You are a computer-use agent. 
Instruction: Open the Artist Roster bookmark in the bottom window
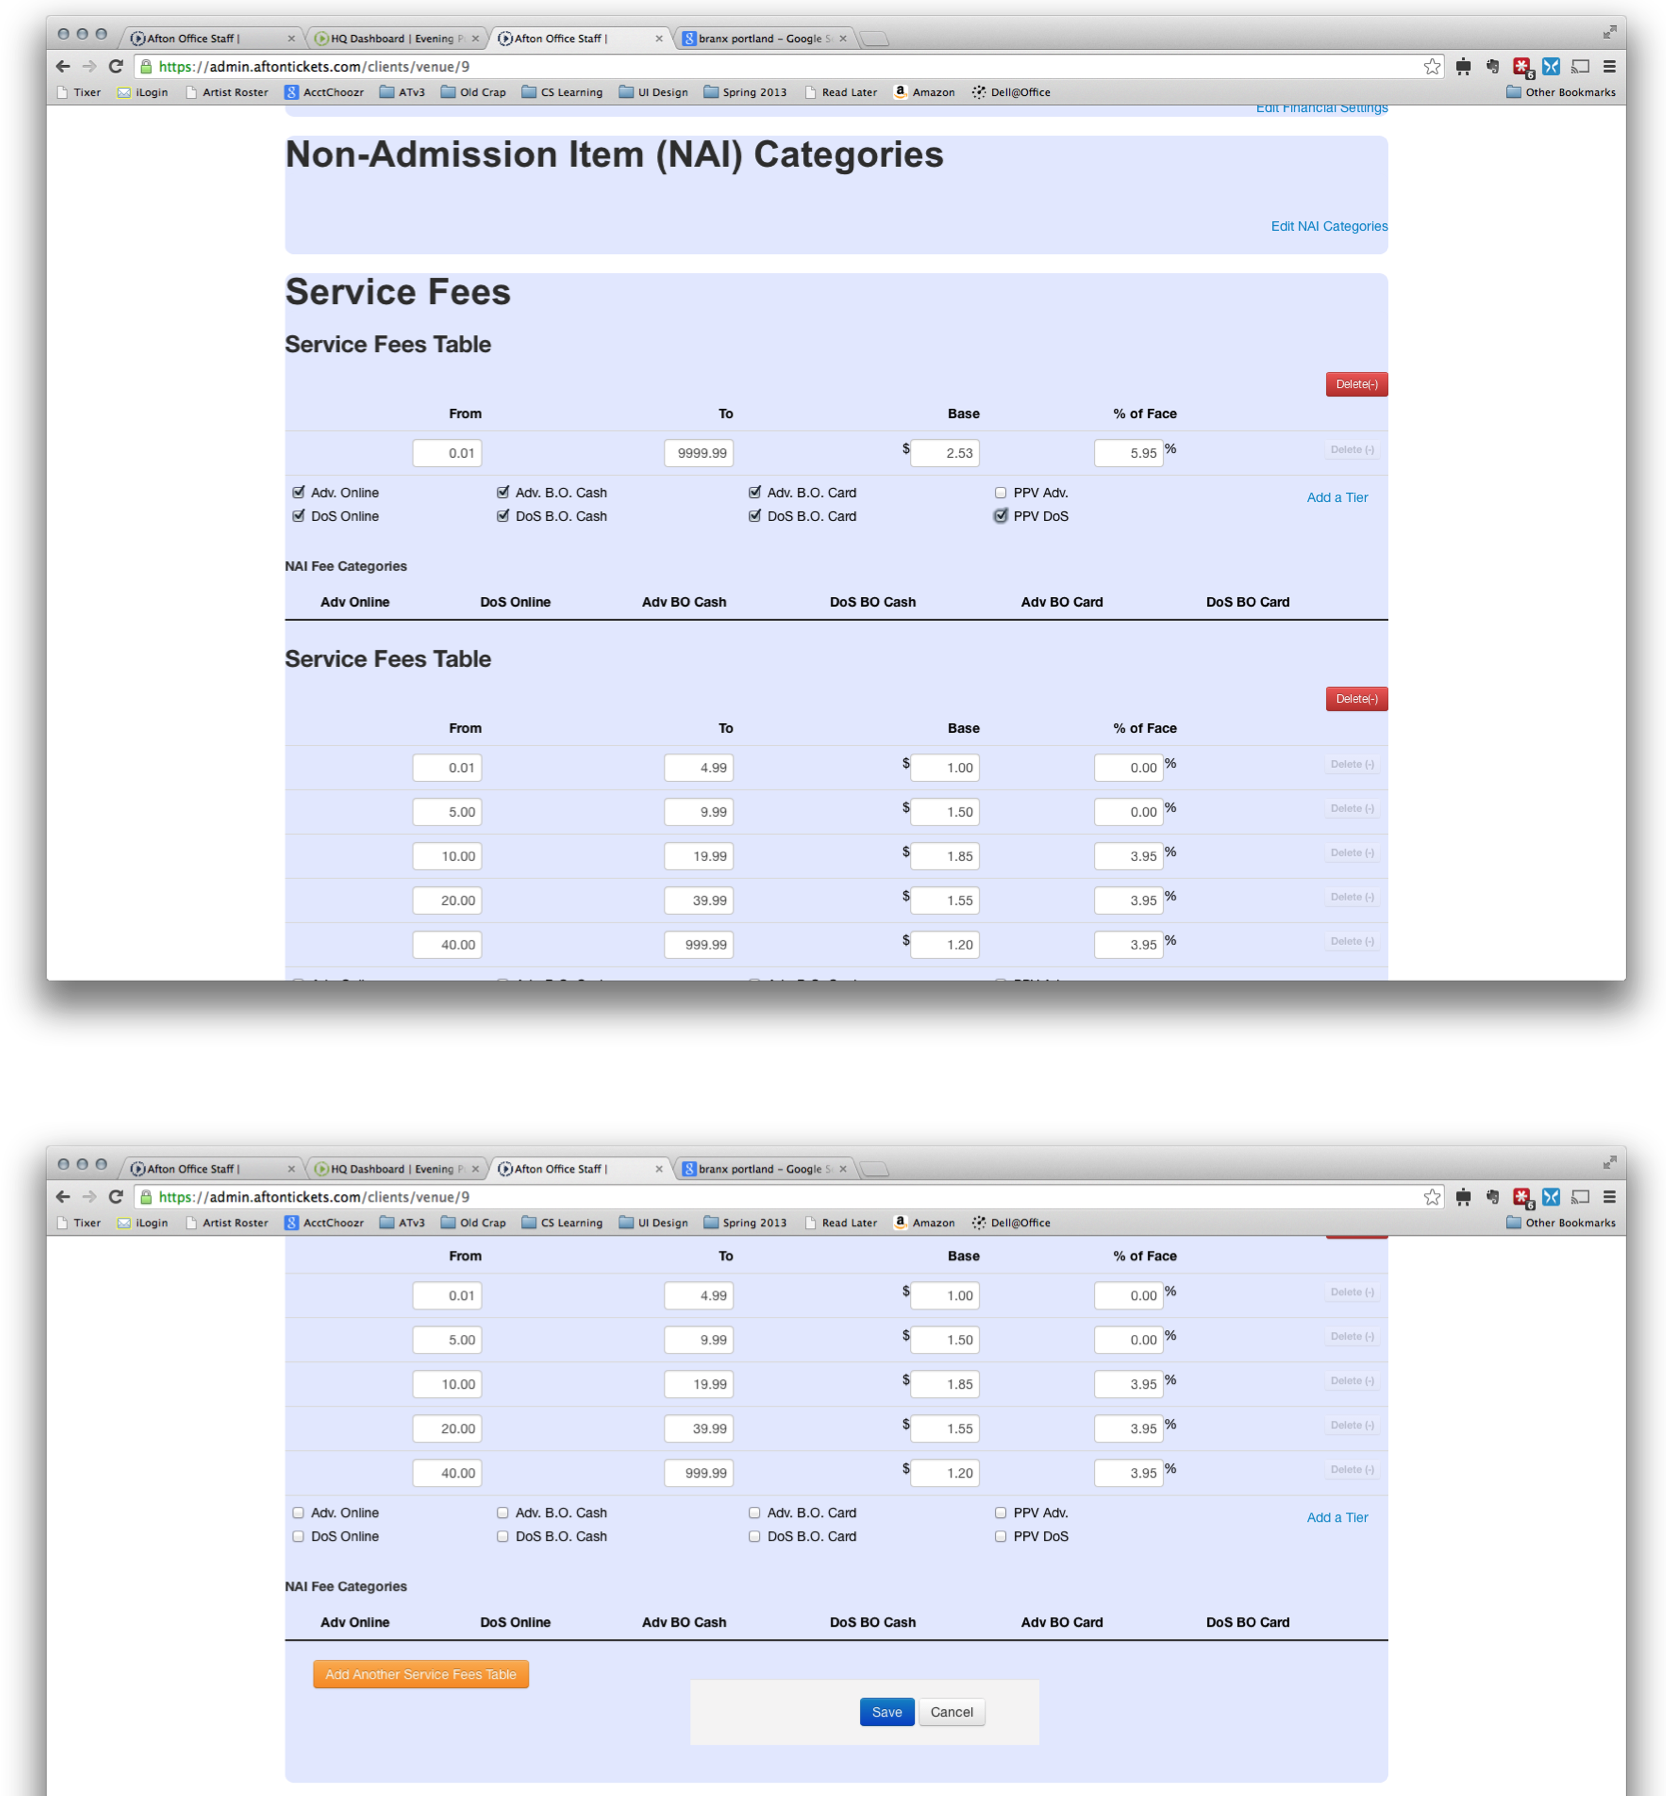pyautogui.click(x=226, y=1222)
